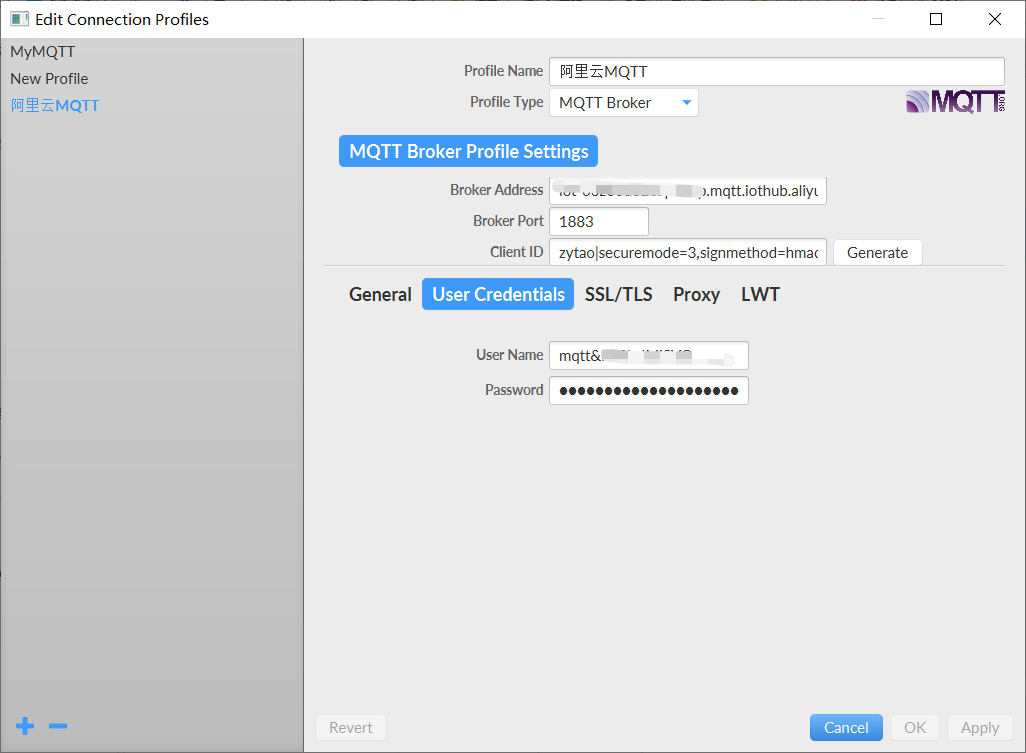The image size is (1026, 753).
Task: Cancel editing the connection profile
Action: coord(846,727)
